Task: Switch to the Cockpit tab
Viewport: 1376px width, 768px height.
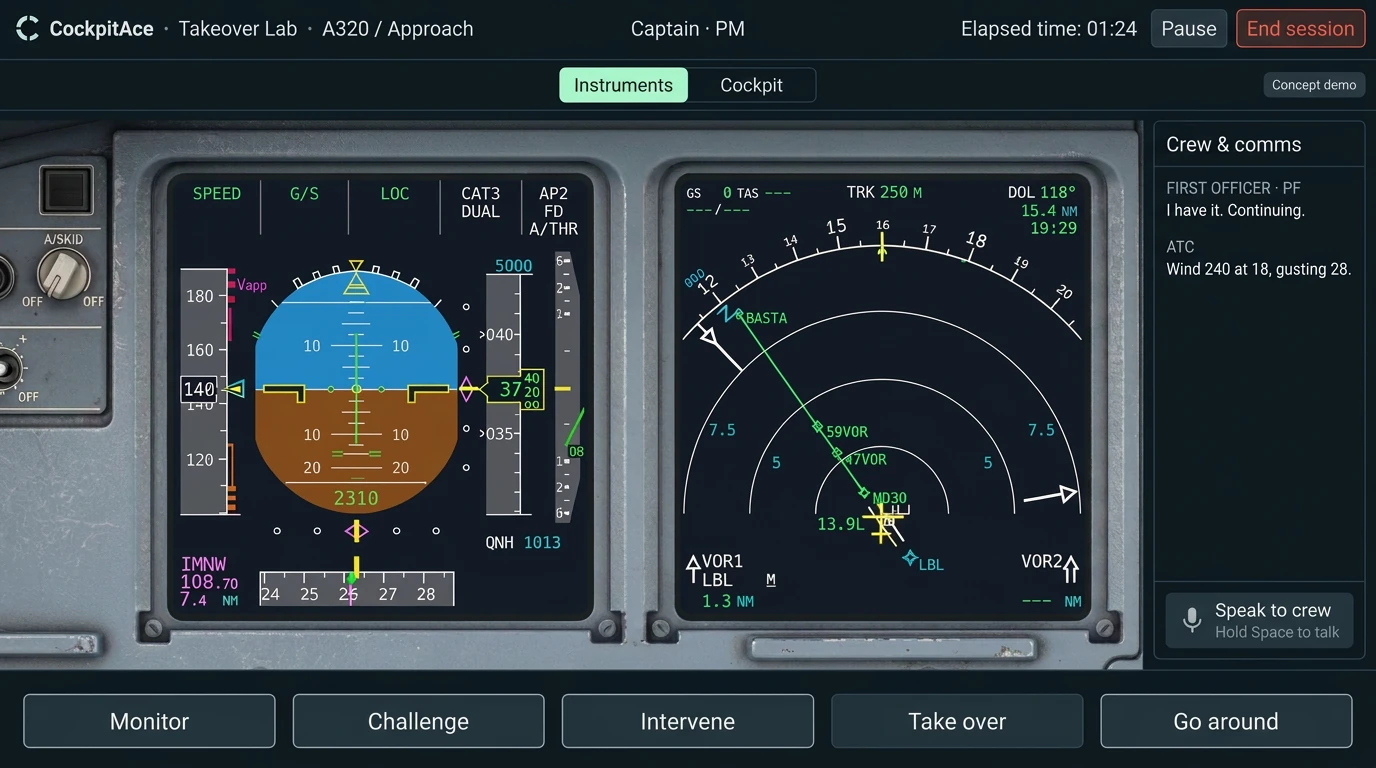Action: click(751, 85)
